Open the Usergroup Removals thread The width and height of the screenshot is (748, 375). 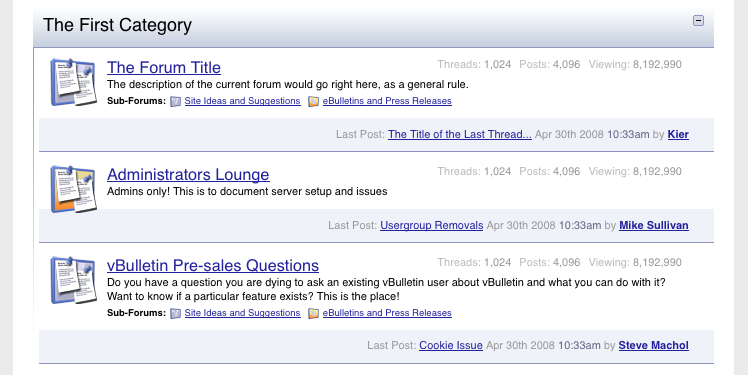(x=431, y=225)
